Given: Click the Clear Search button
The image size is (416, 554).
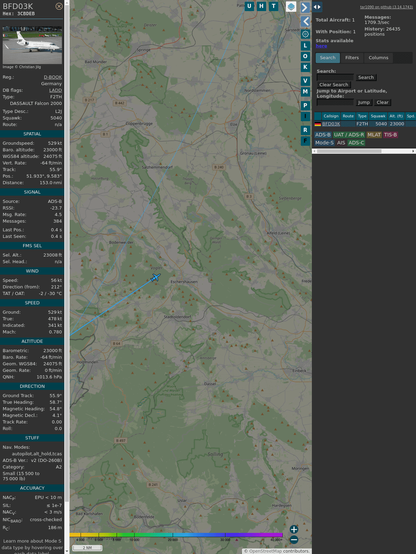Looking at the screenshot, I should (x=334, y=85).
